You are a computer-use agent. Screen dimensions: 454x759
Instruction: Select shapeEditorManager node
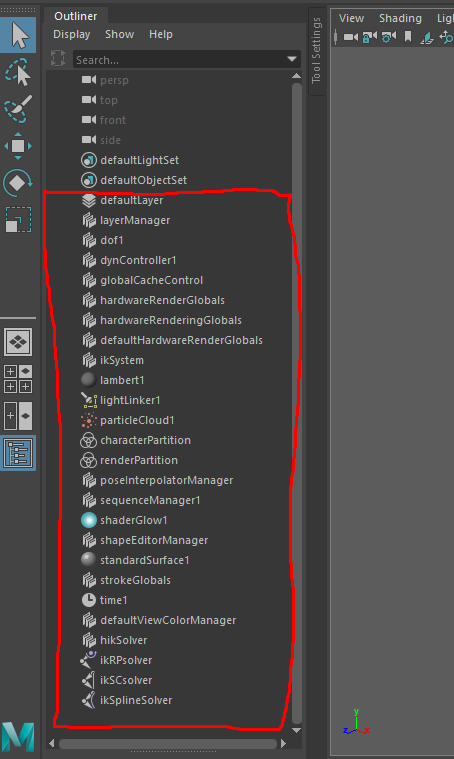tap(153, 540)
